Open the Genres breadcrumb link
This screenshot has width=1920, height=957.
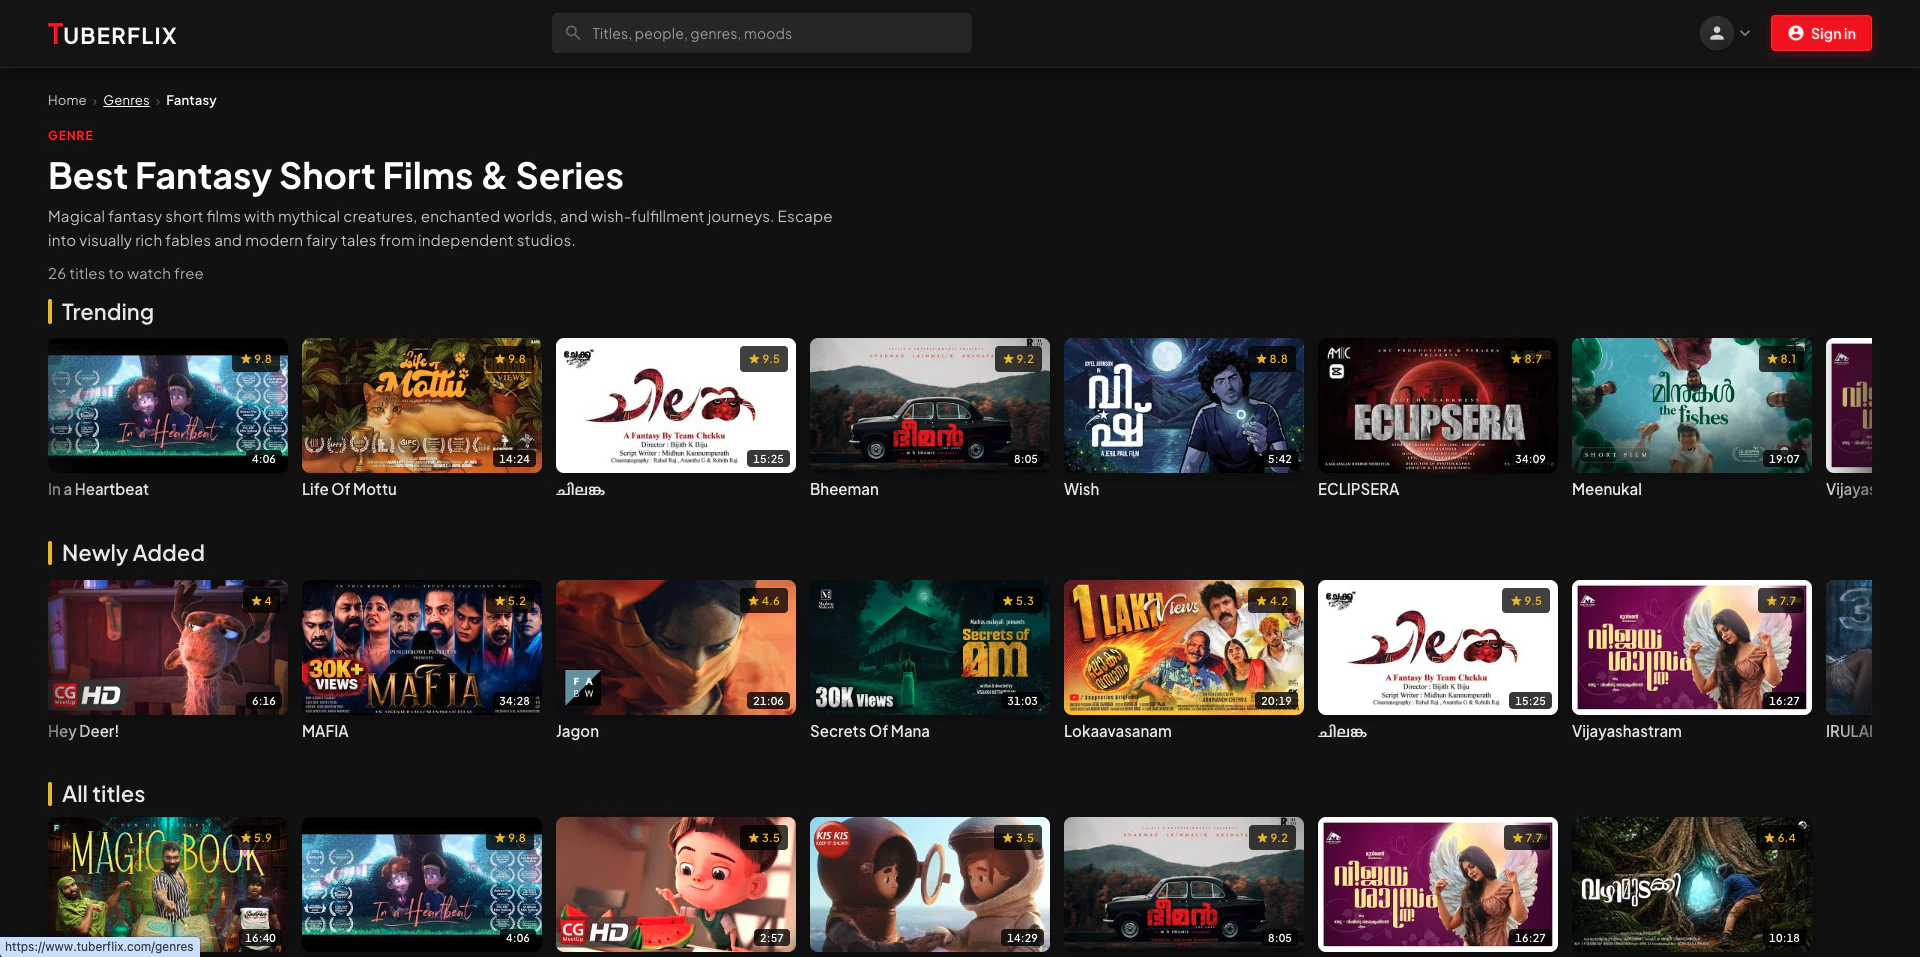pos(126,100)
